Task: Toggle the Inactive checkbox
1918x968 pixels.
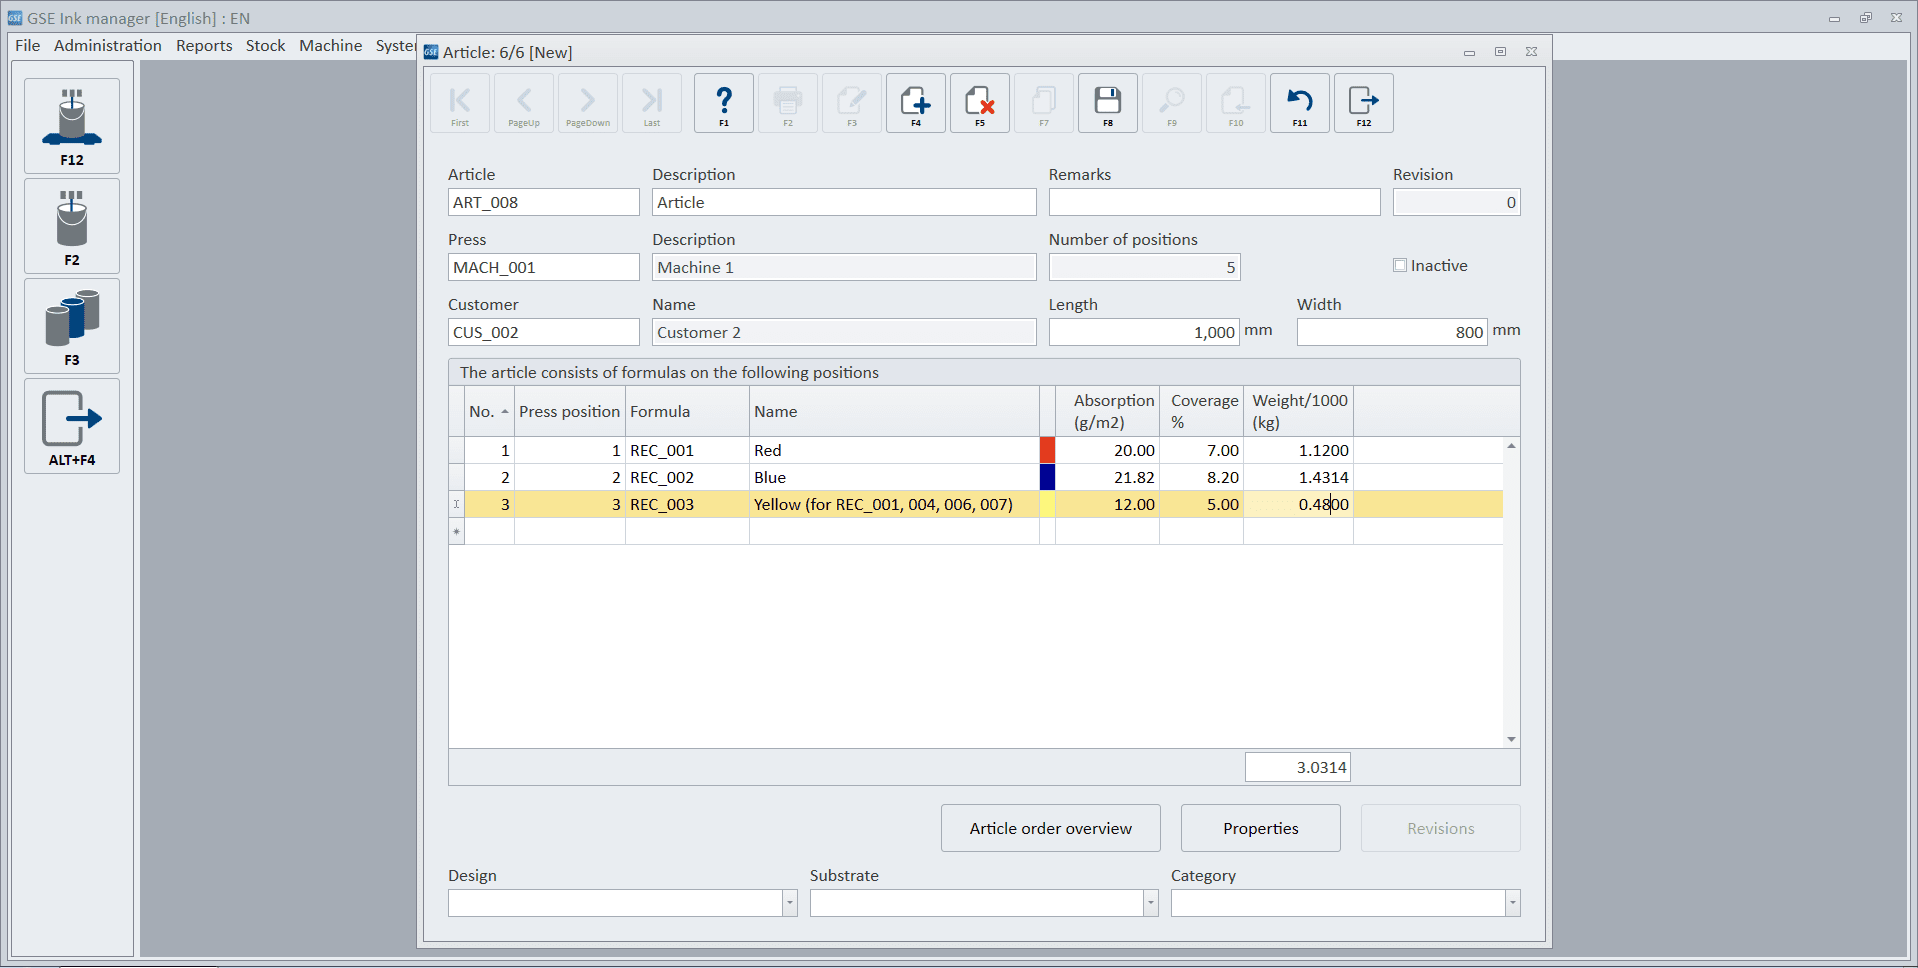Action: [1400, 265]
